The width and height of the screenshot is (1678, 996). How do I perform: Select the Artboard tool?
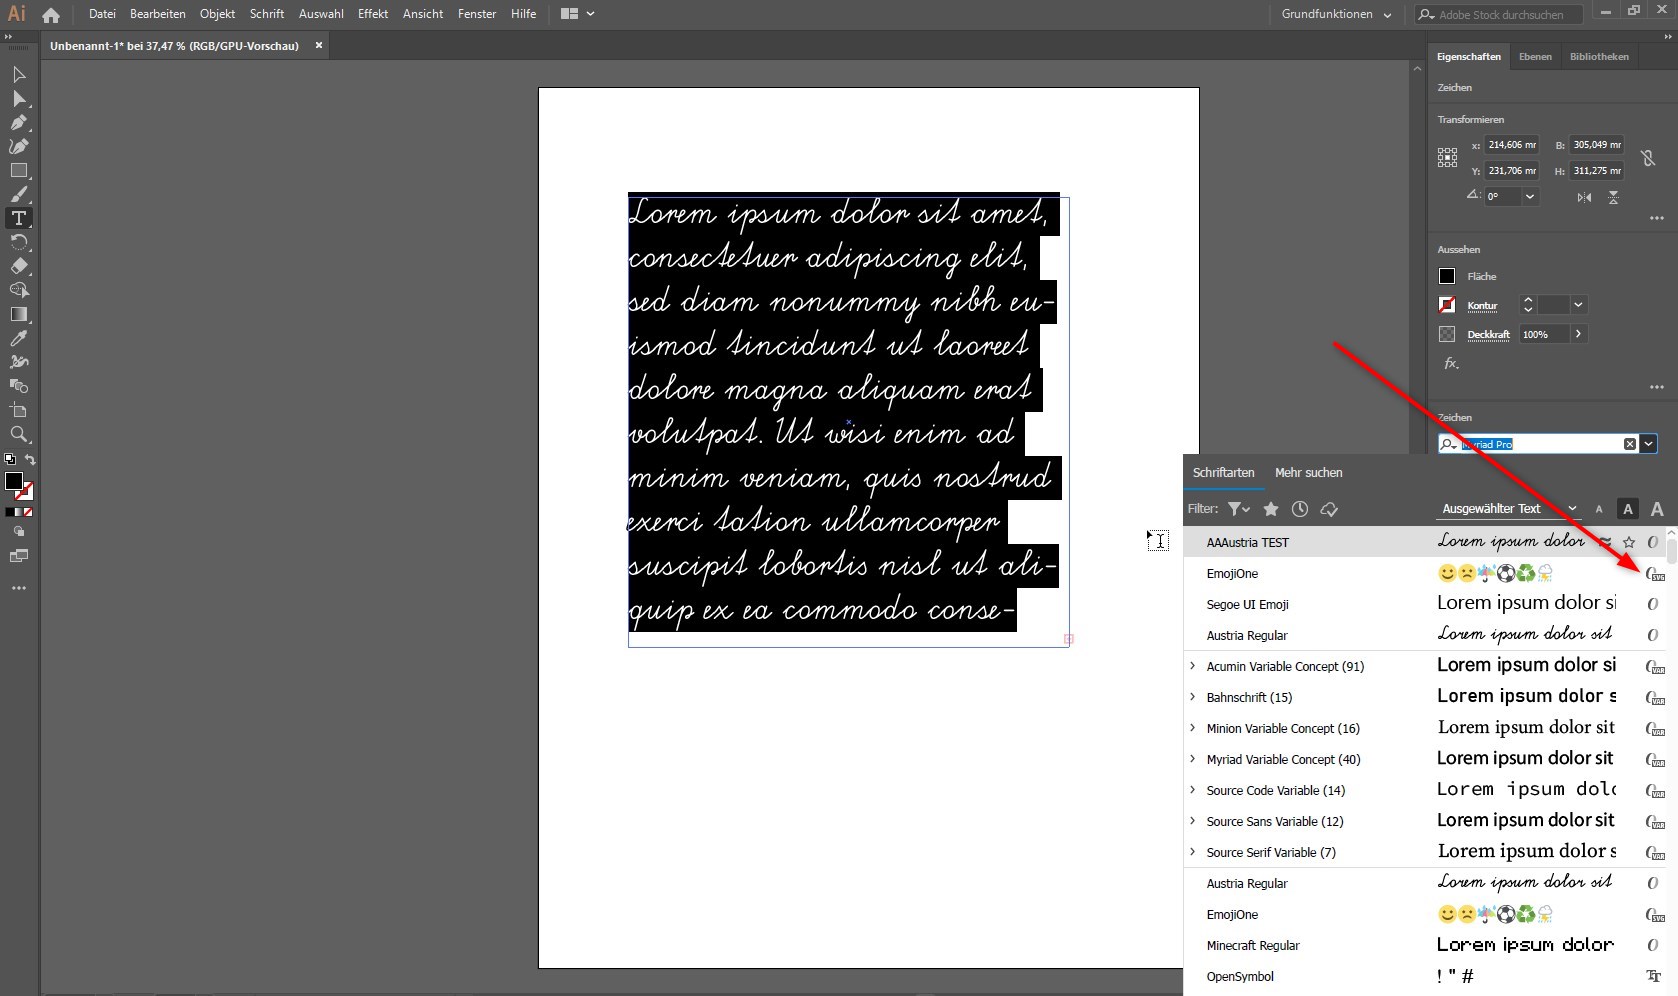click(18, 410)
